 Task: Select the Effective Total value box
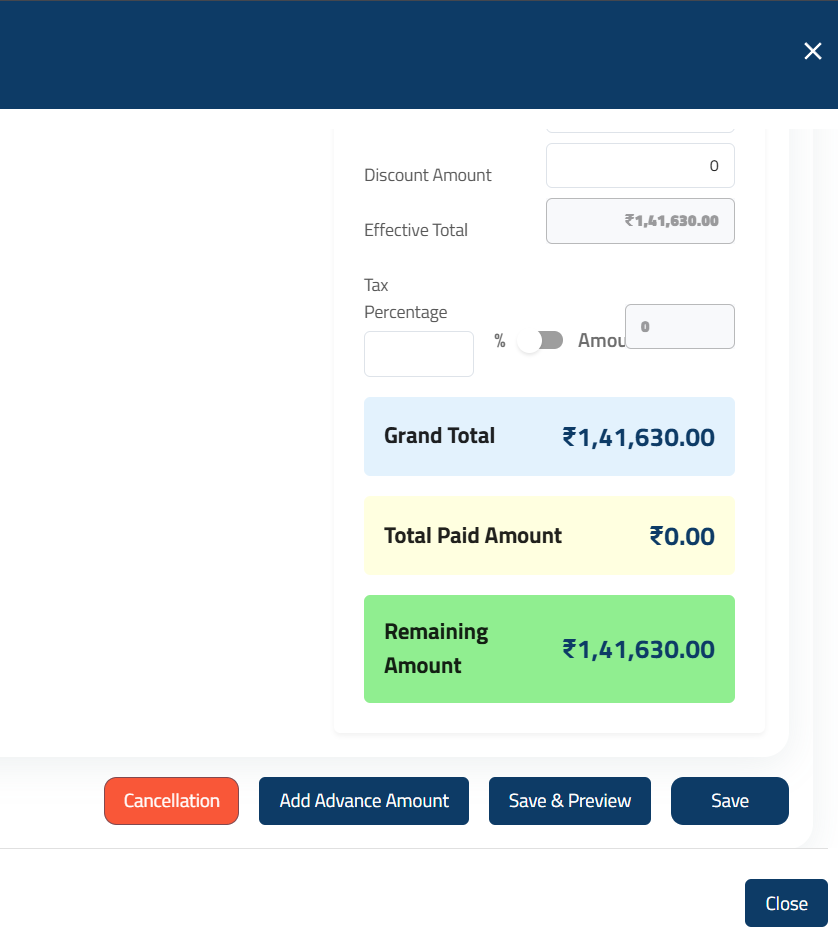[x=640, y=221]
